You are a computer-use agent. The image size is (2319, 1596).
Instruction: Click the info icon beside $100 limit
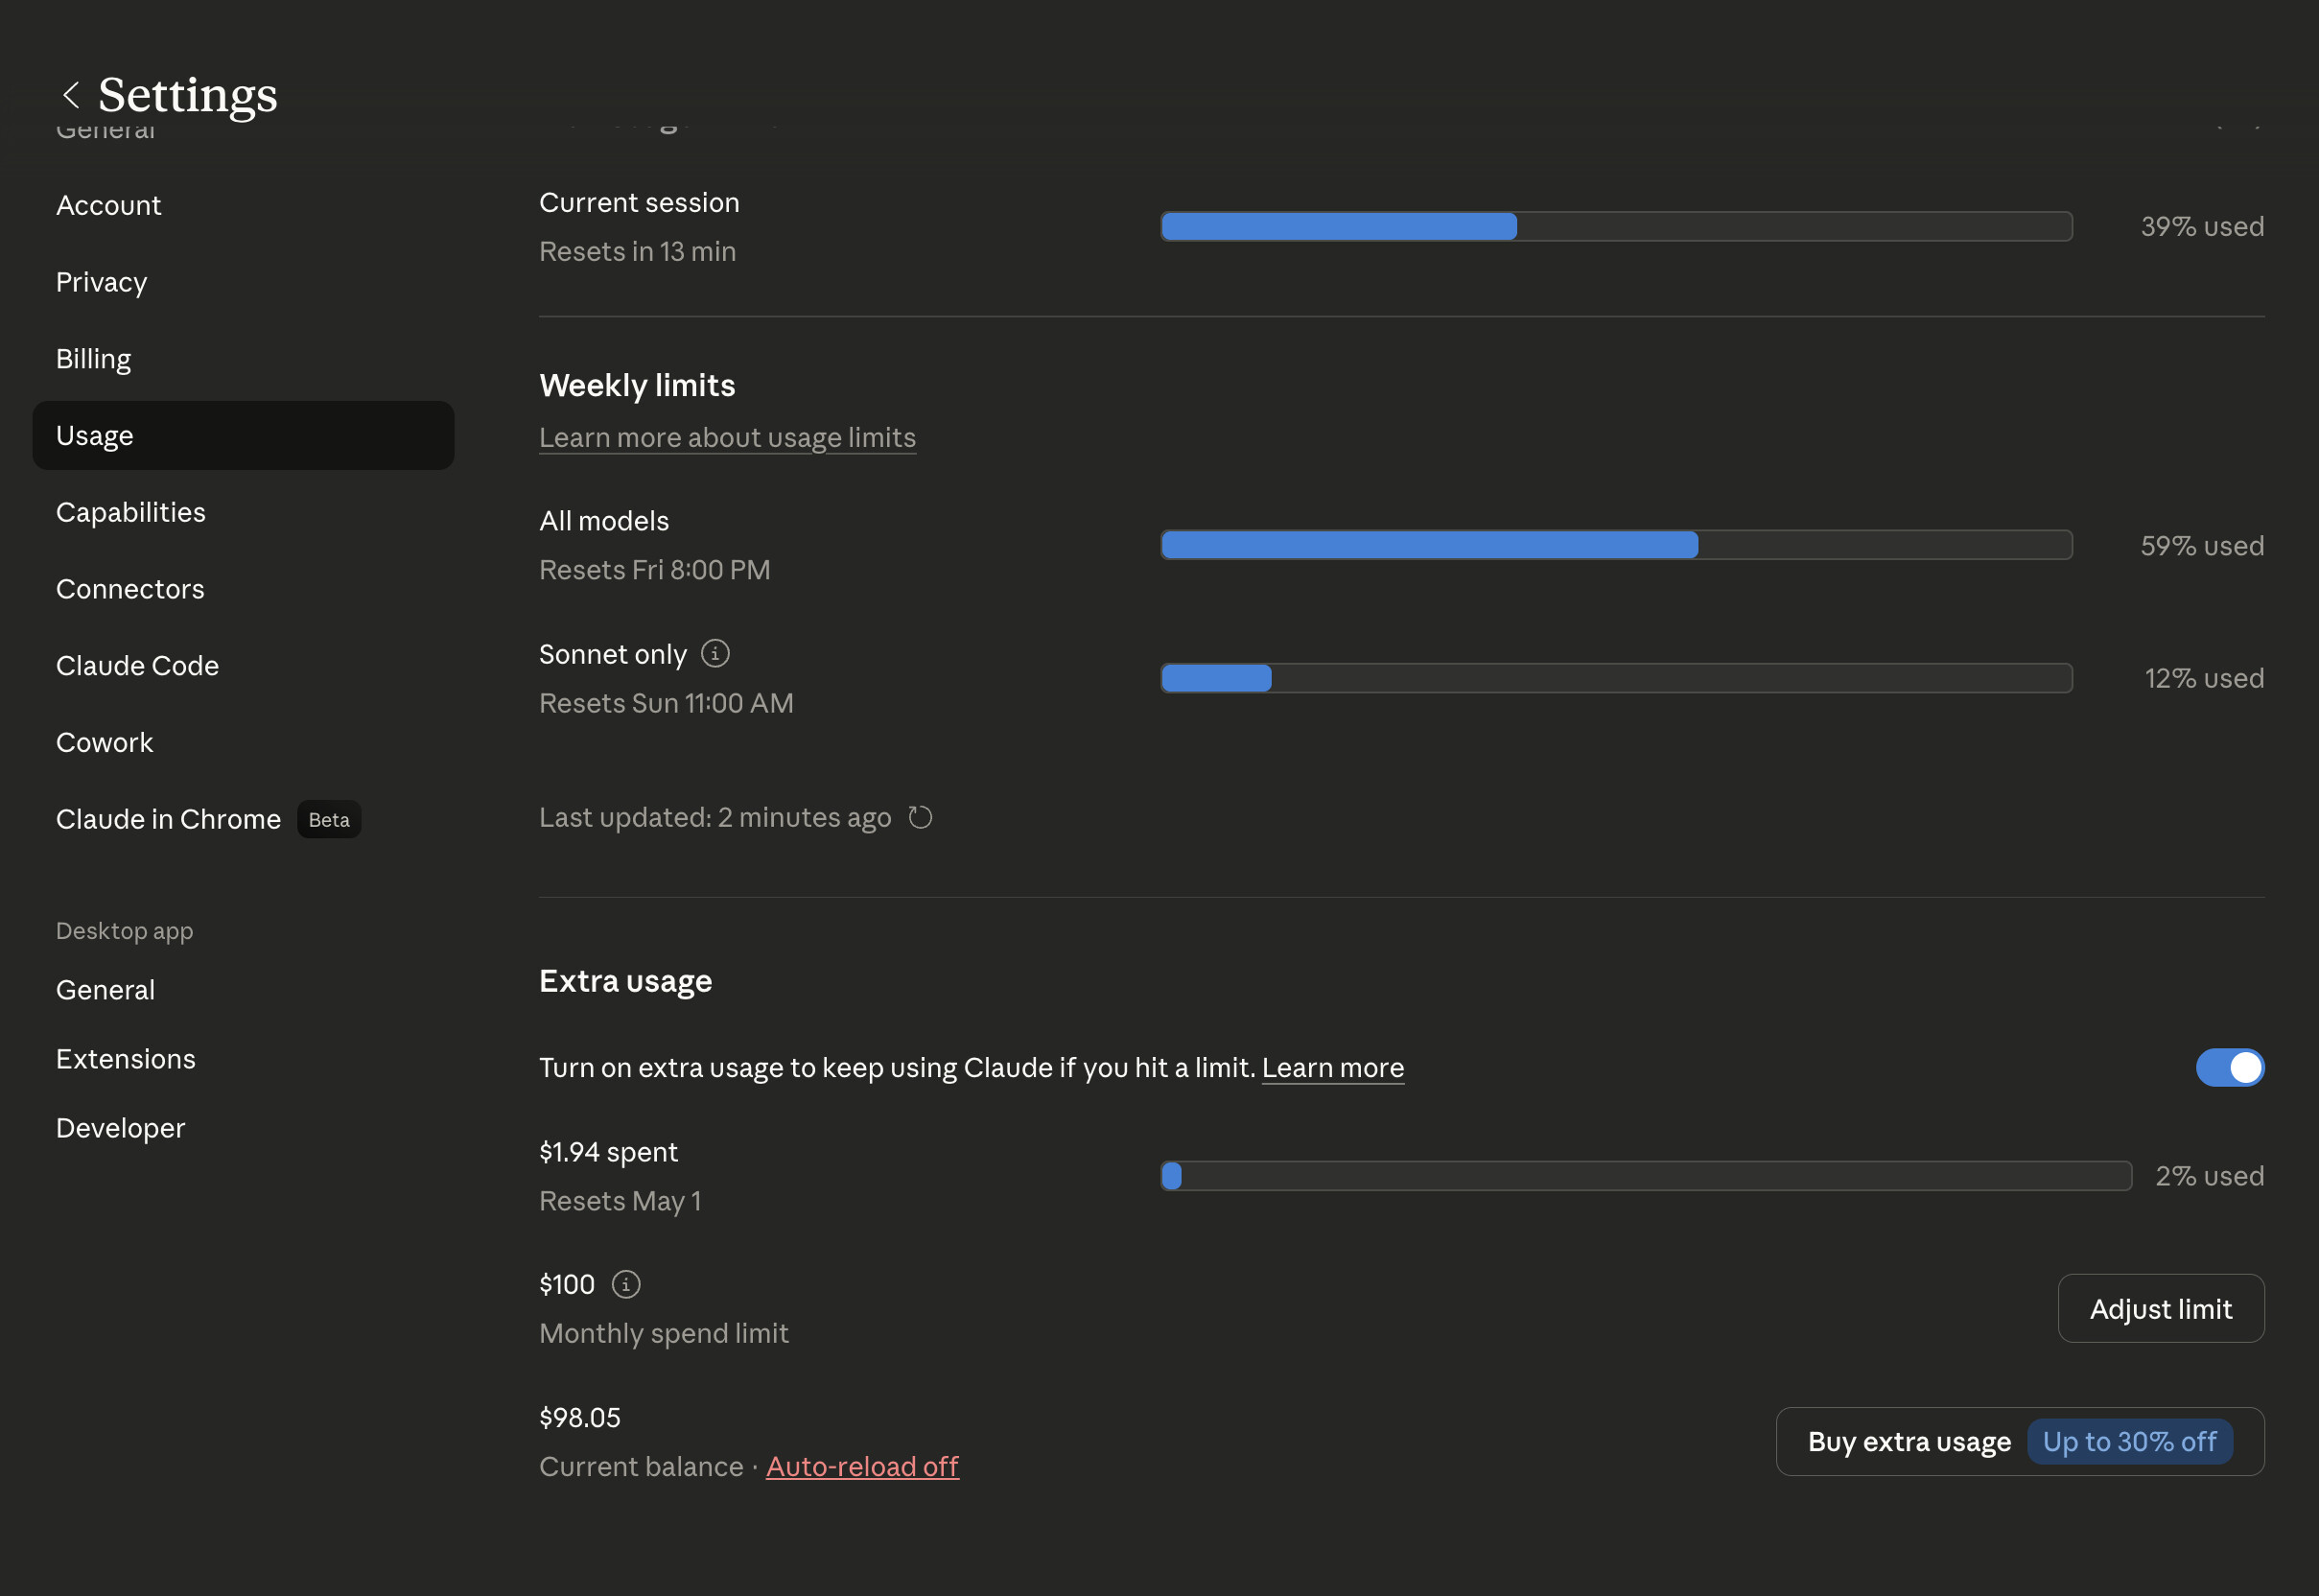626,1284
